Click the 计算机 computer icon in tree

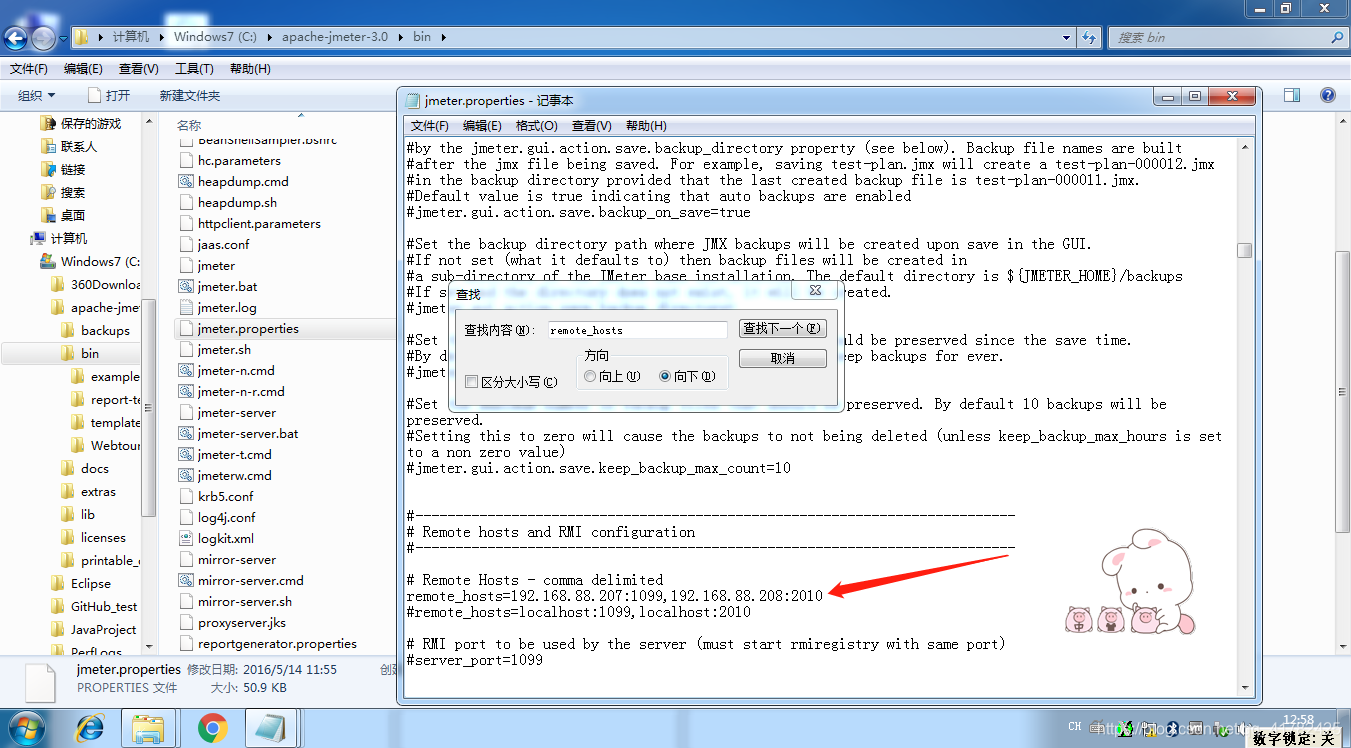[38, 239]
